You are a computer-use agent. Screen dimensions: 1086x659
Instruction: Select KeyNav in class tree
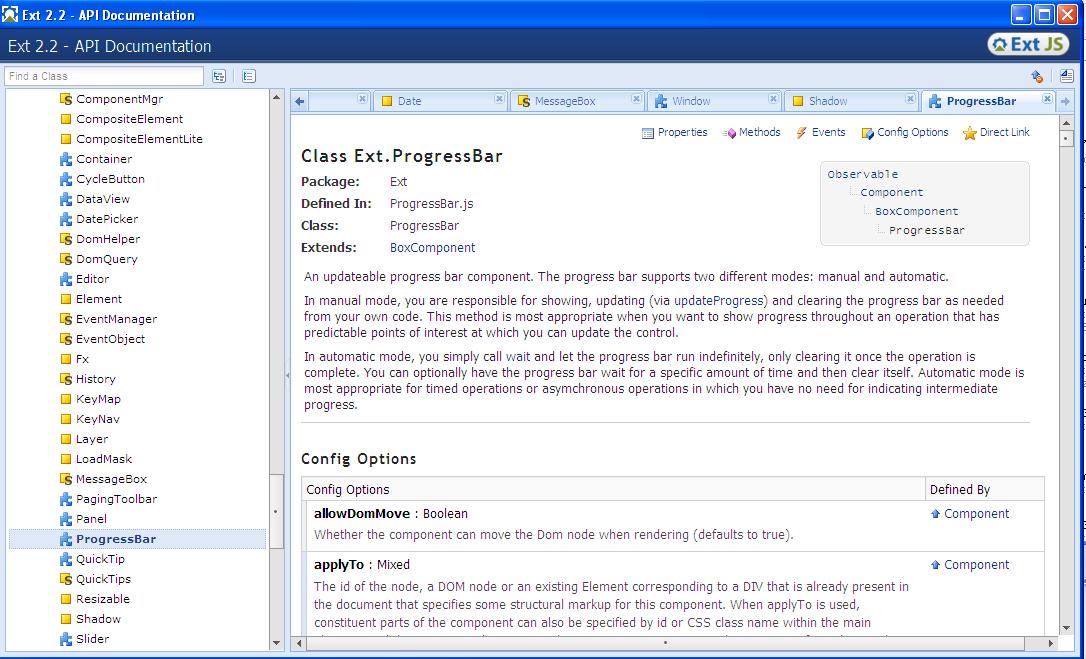click(x=98, y=419)
